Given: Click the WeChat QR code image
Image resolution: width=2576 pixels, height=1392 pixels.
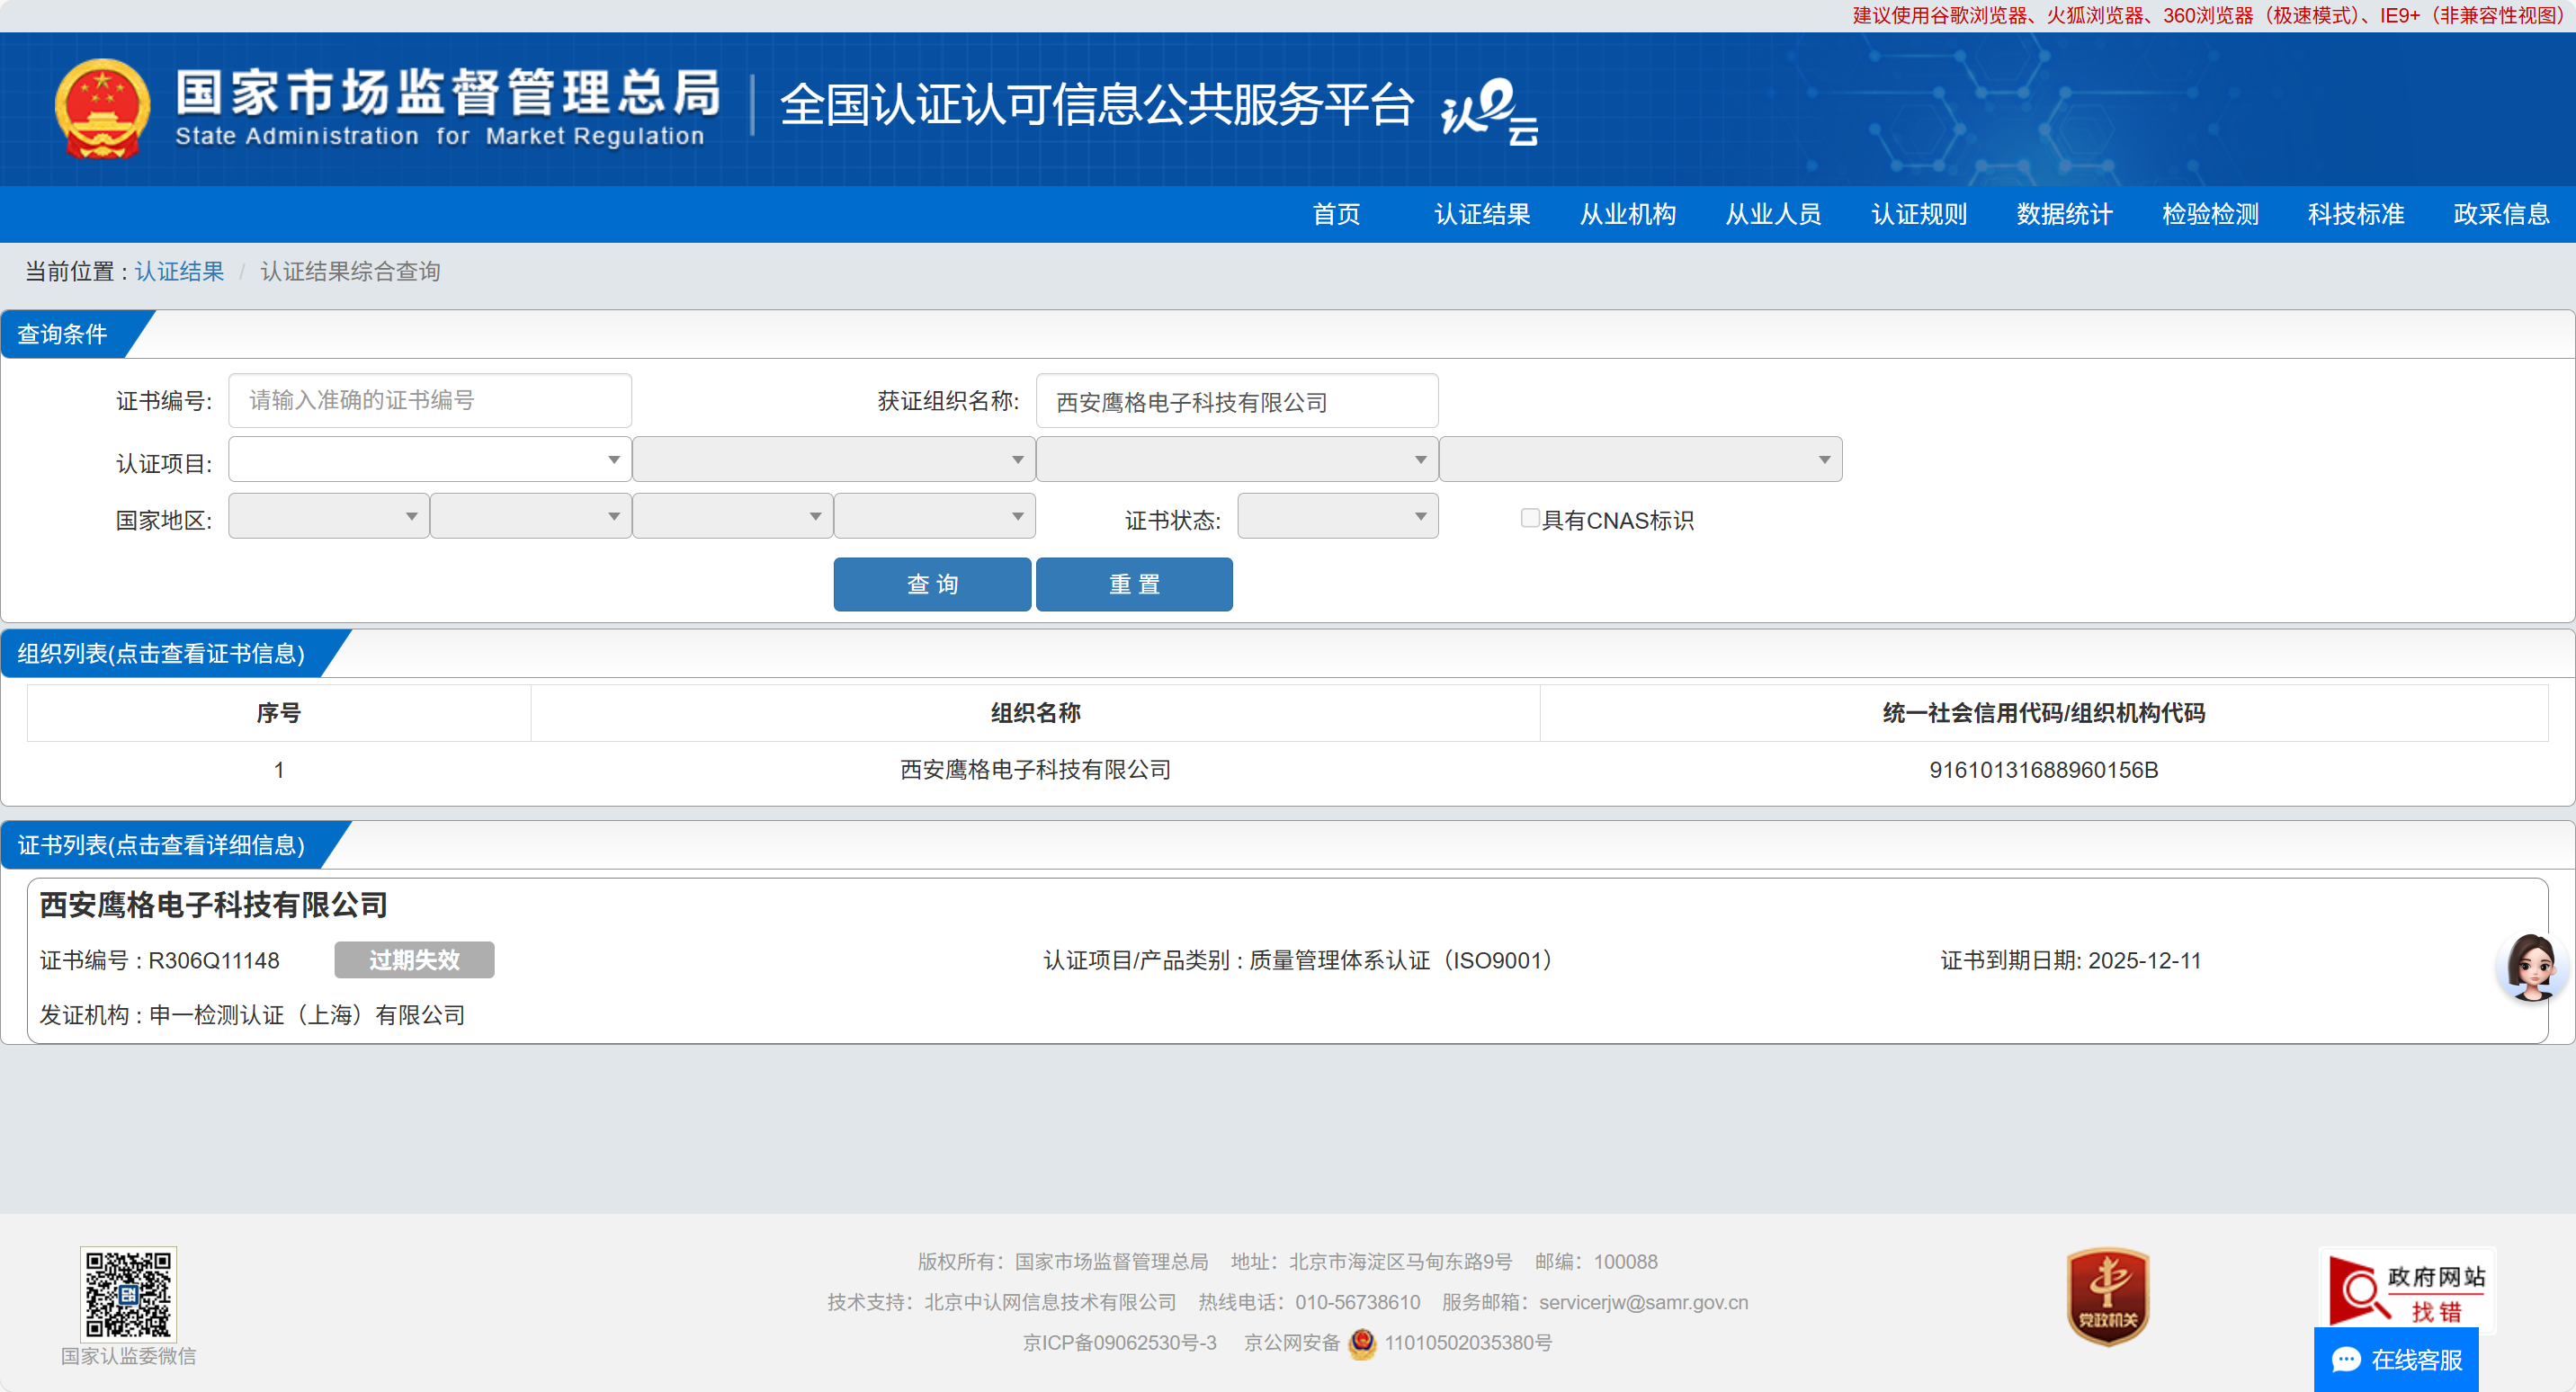Looking at the screenshot, I should coord(128,1293).
